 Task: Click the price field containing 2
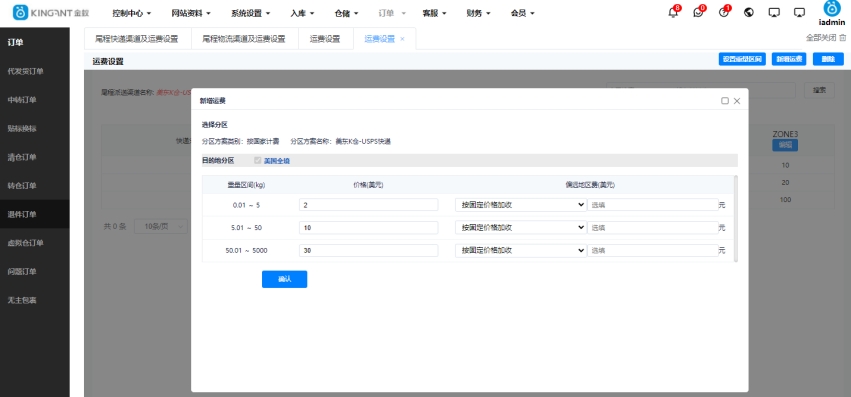pos(369,205)
